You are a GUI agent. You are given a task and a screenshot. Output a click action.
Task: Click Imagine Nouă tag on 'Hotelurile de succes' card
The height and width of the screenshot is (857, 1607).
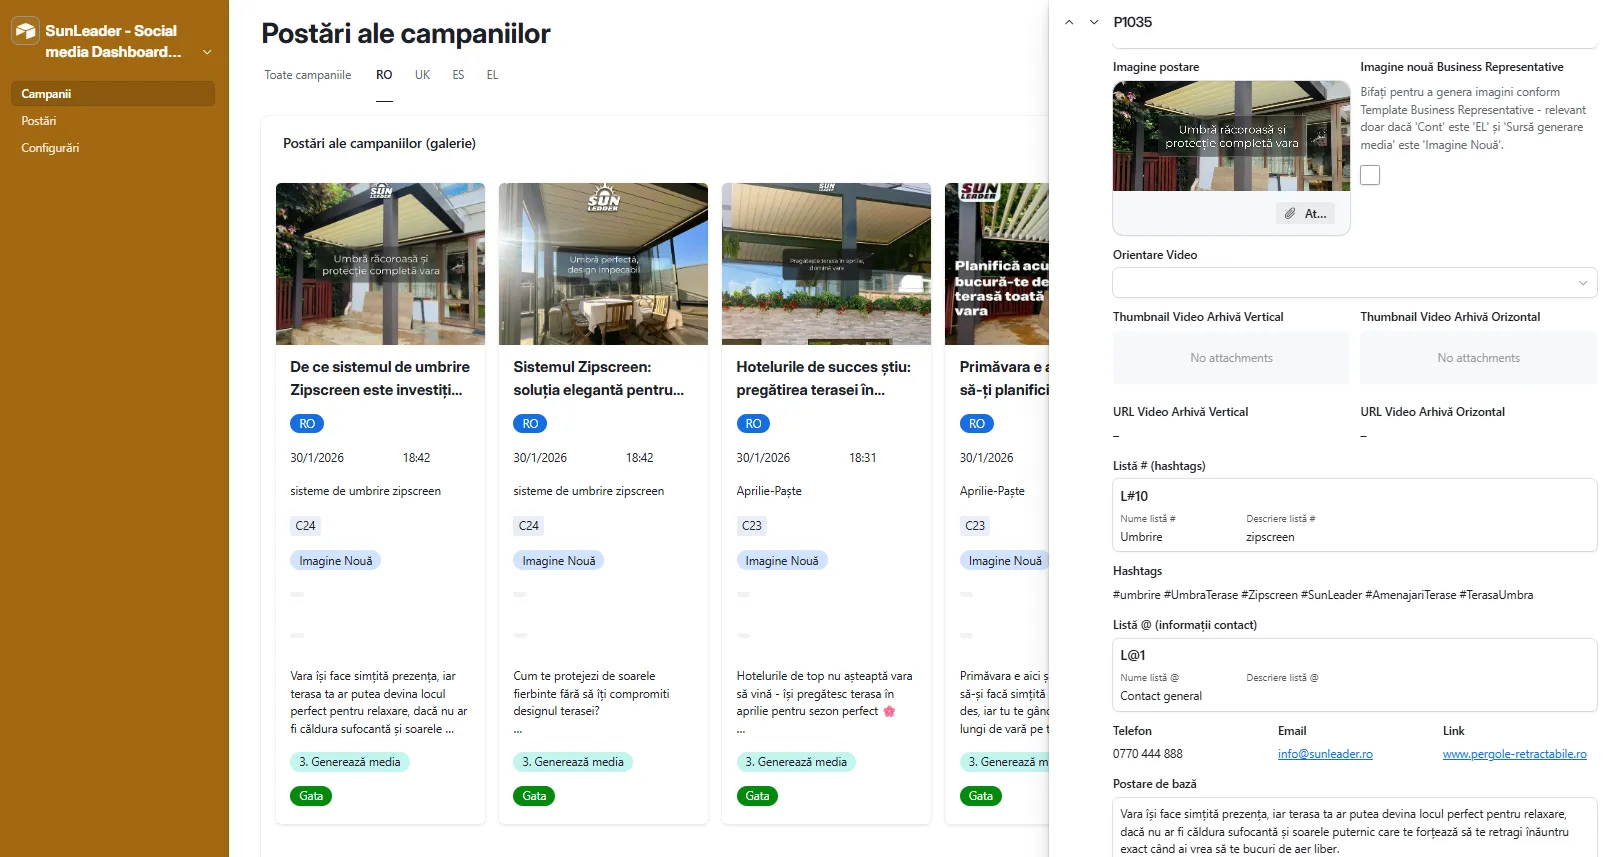pos(781,561)
